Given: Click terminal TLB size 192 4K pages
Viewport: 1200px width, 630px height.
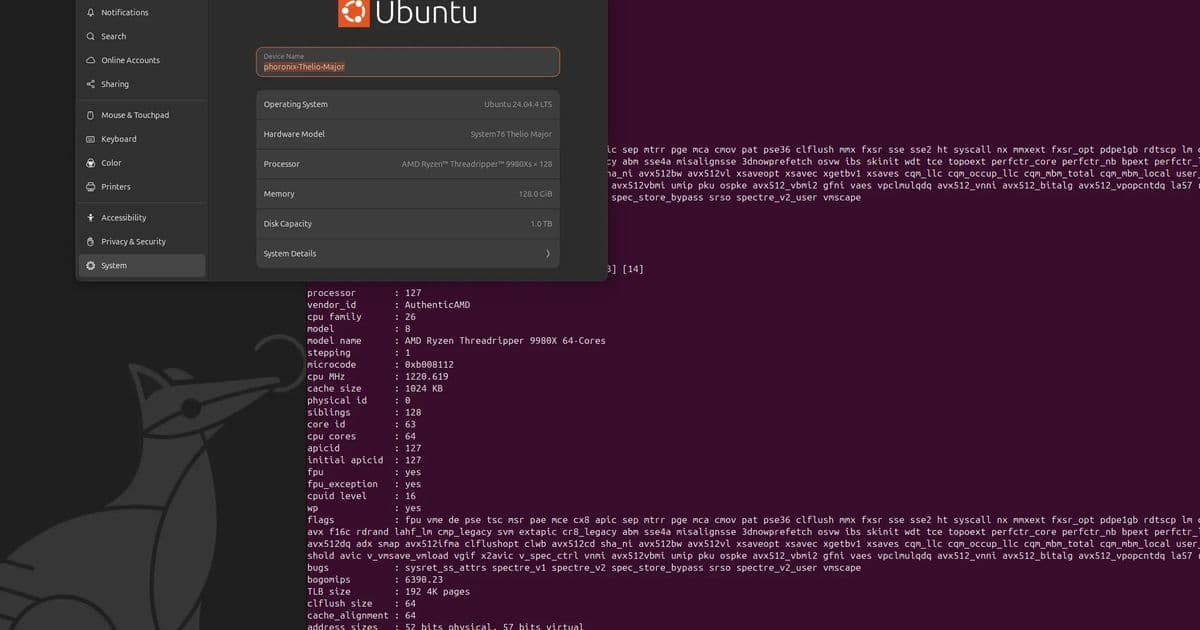Looking at the screenshot, I should [x=388, y=592].
